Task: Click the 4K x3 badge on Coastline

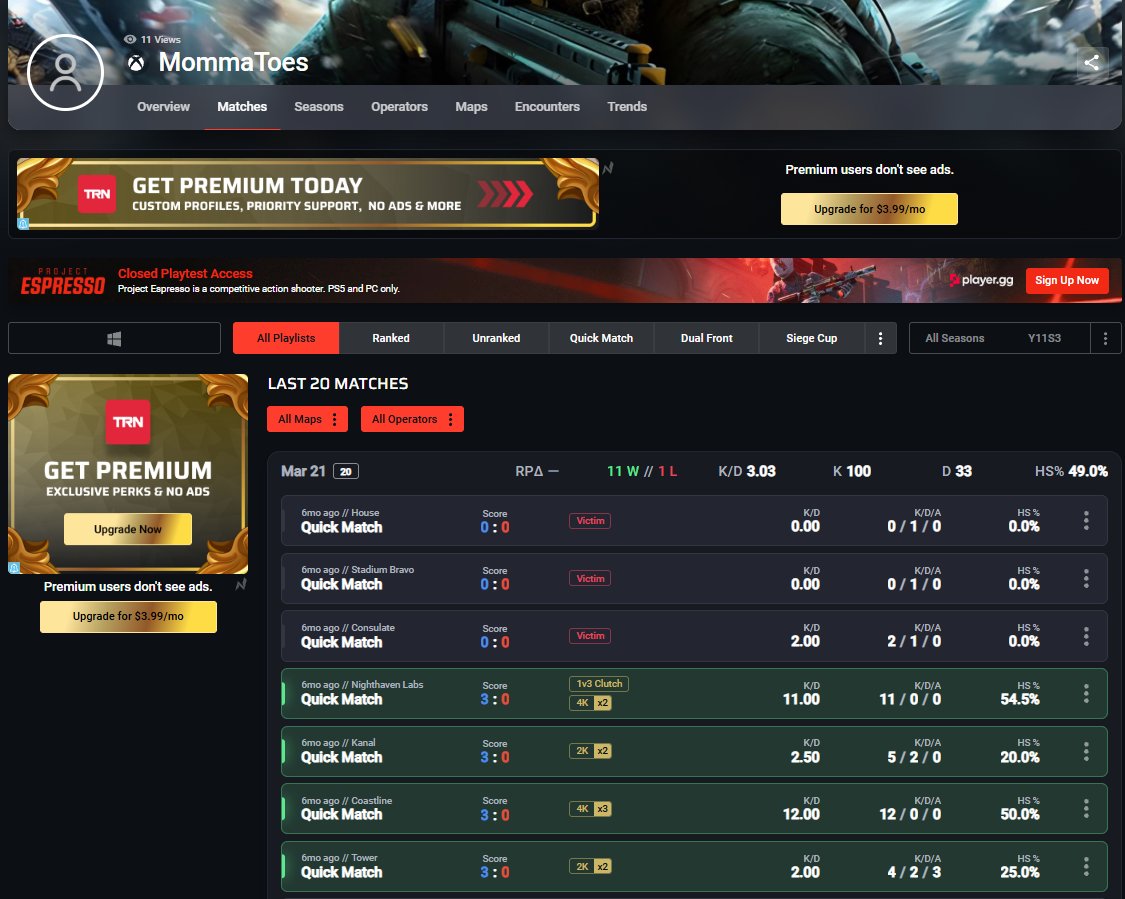Action: coord(590,809)
